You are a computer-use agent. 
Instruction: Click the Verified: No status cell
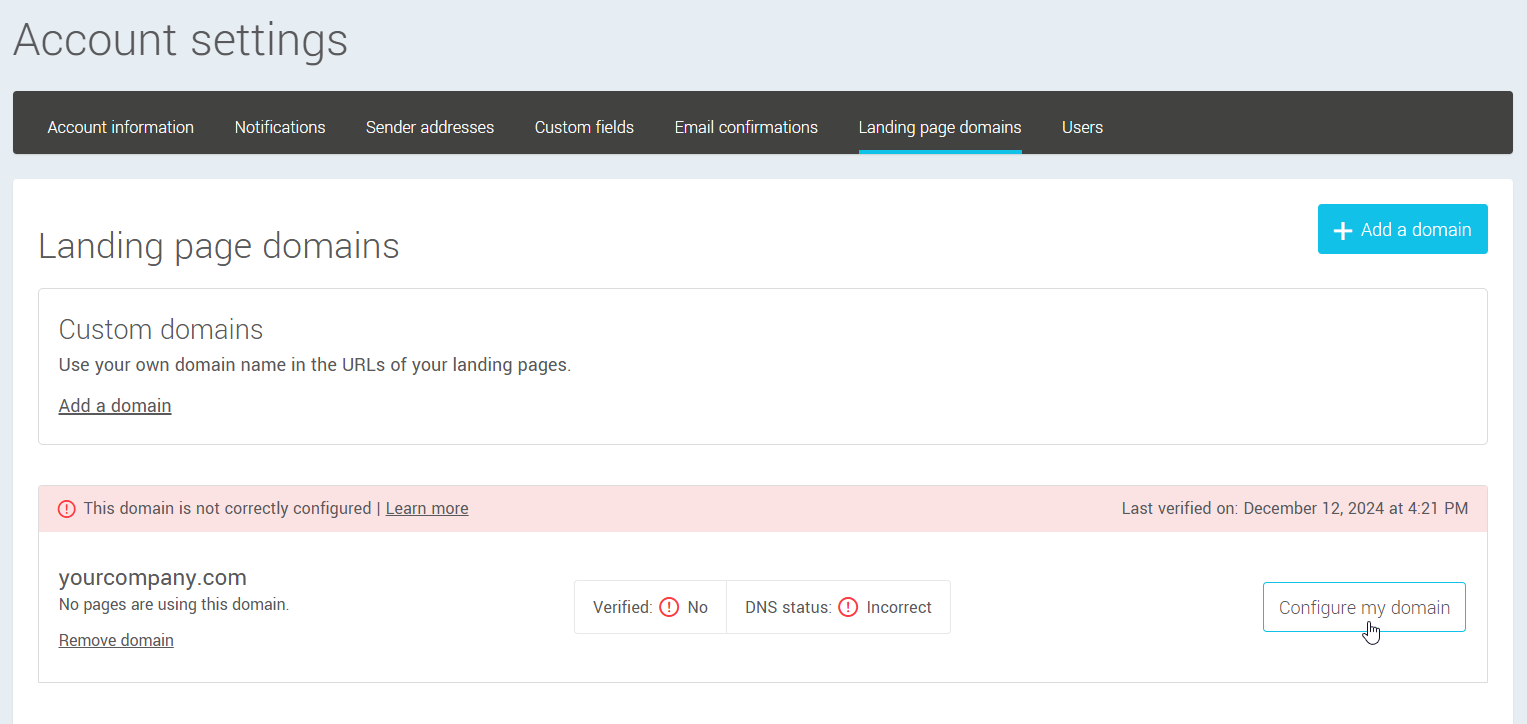click(x=650, y=607)
